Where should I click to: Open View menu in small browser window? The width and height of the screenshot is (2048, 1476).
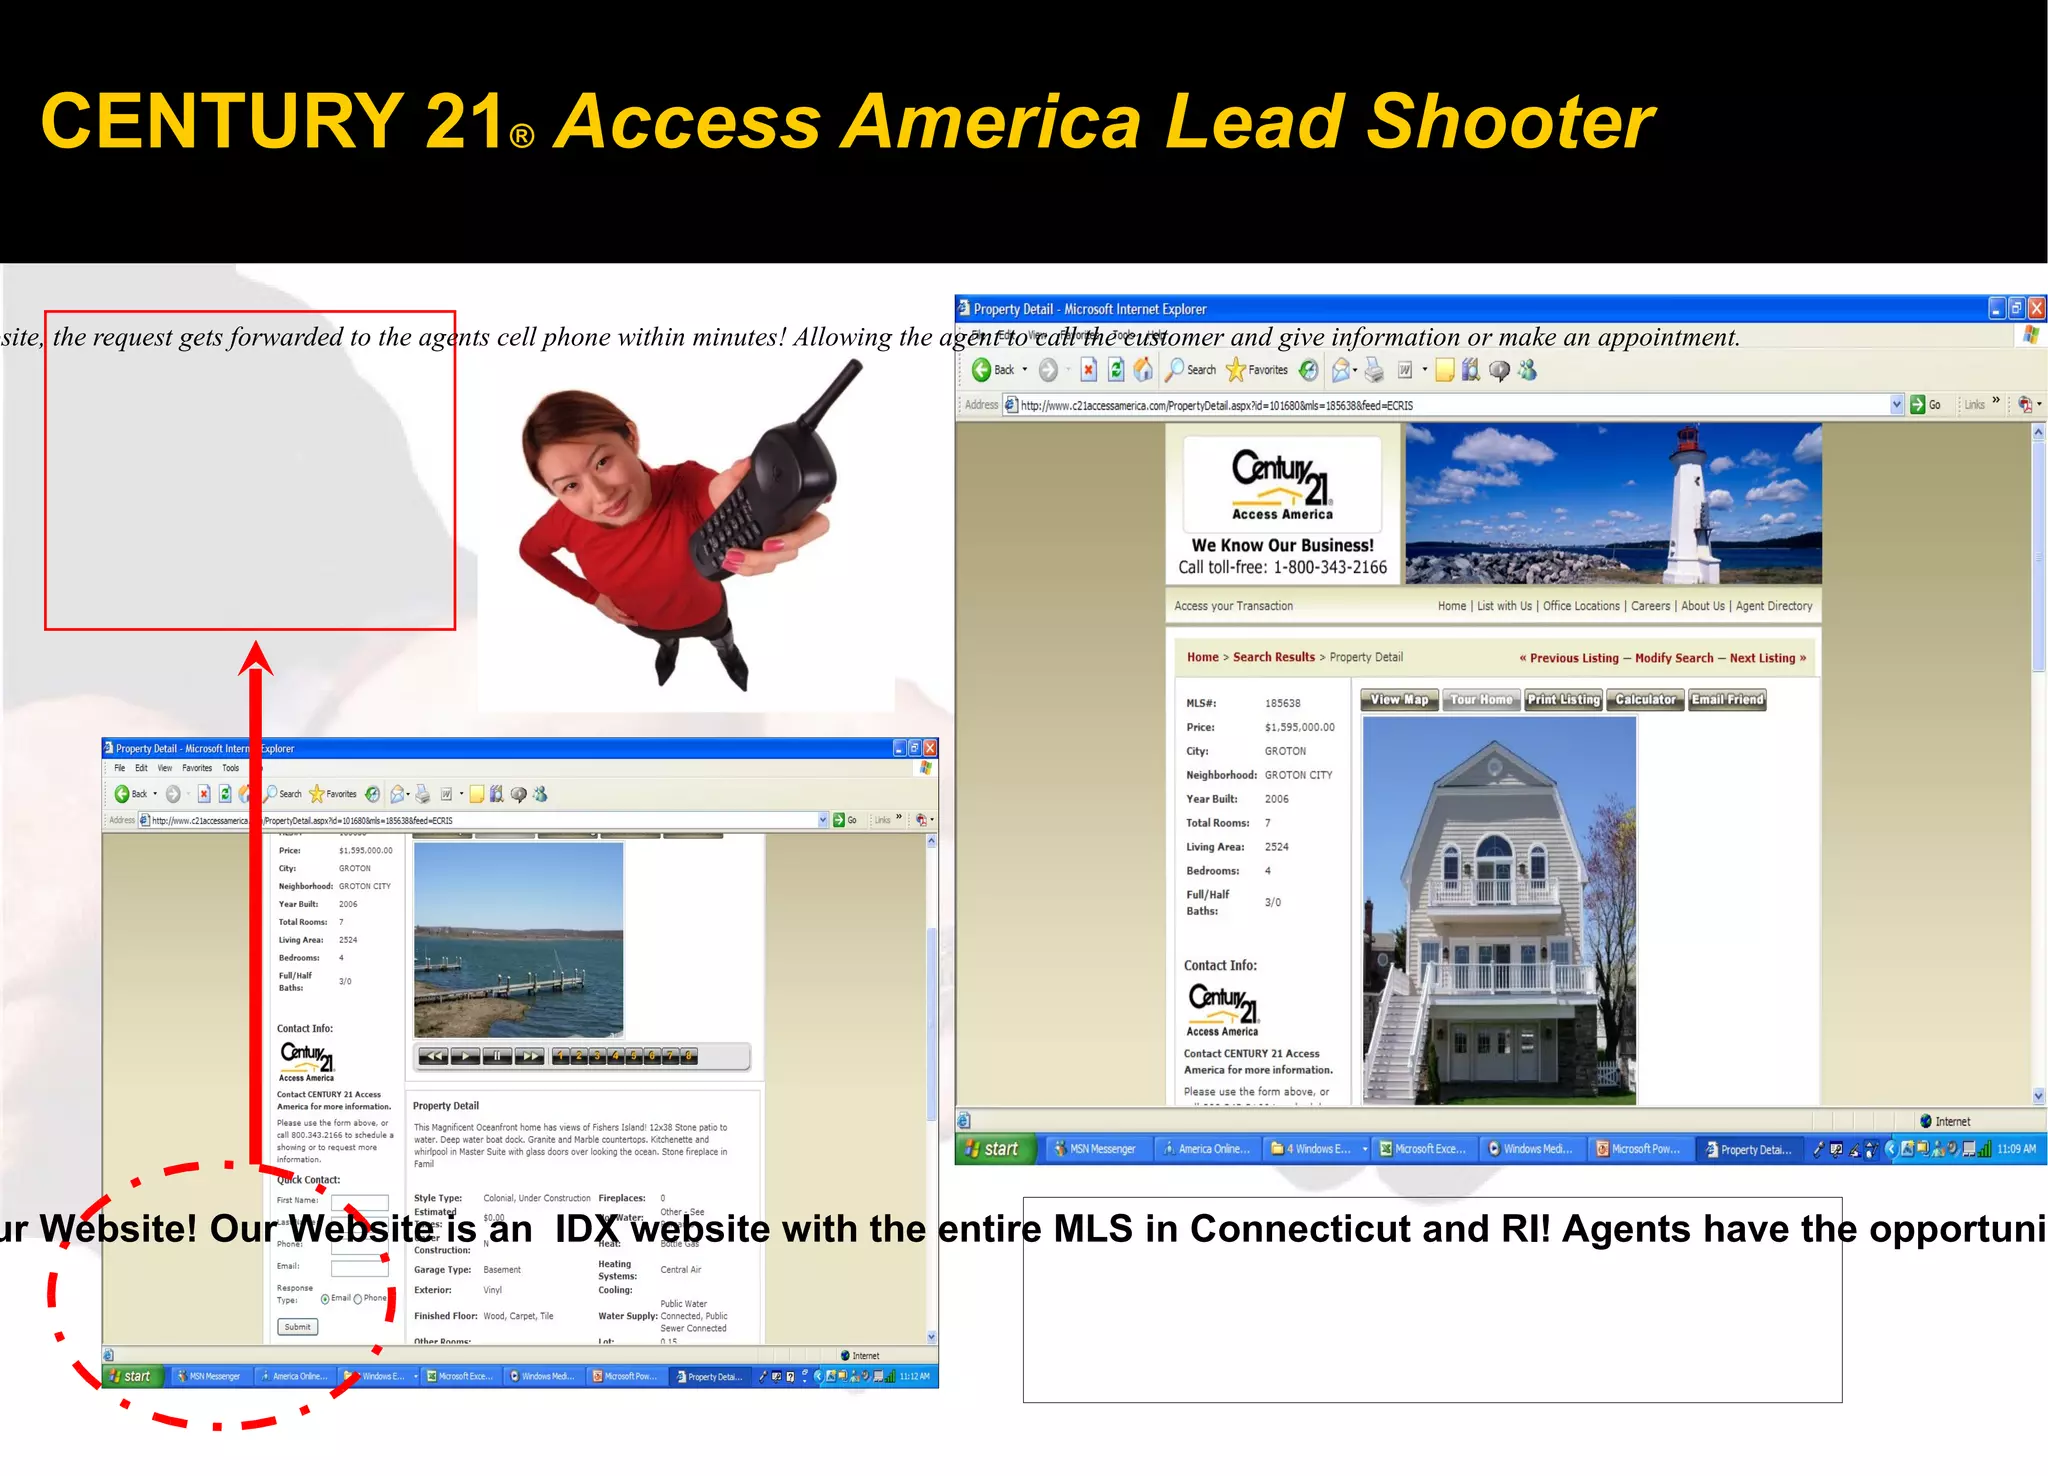pos(165,768)
